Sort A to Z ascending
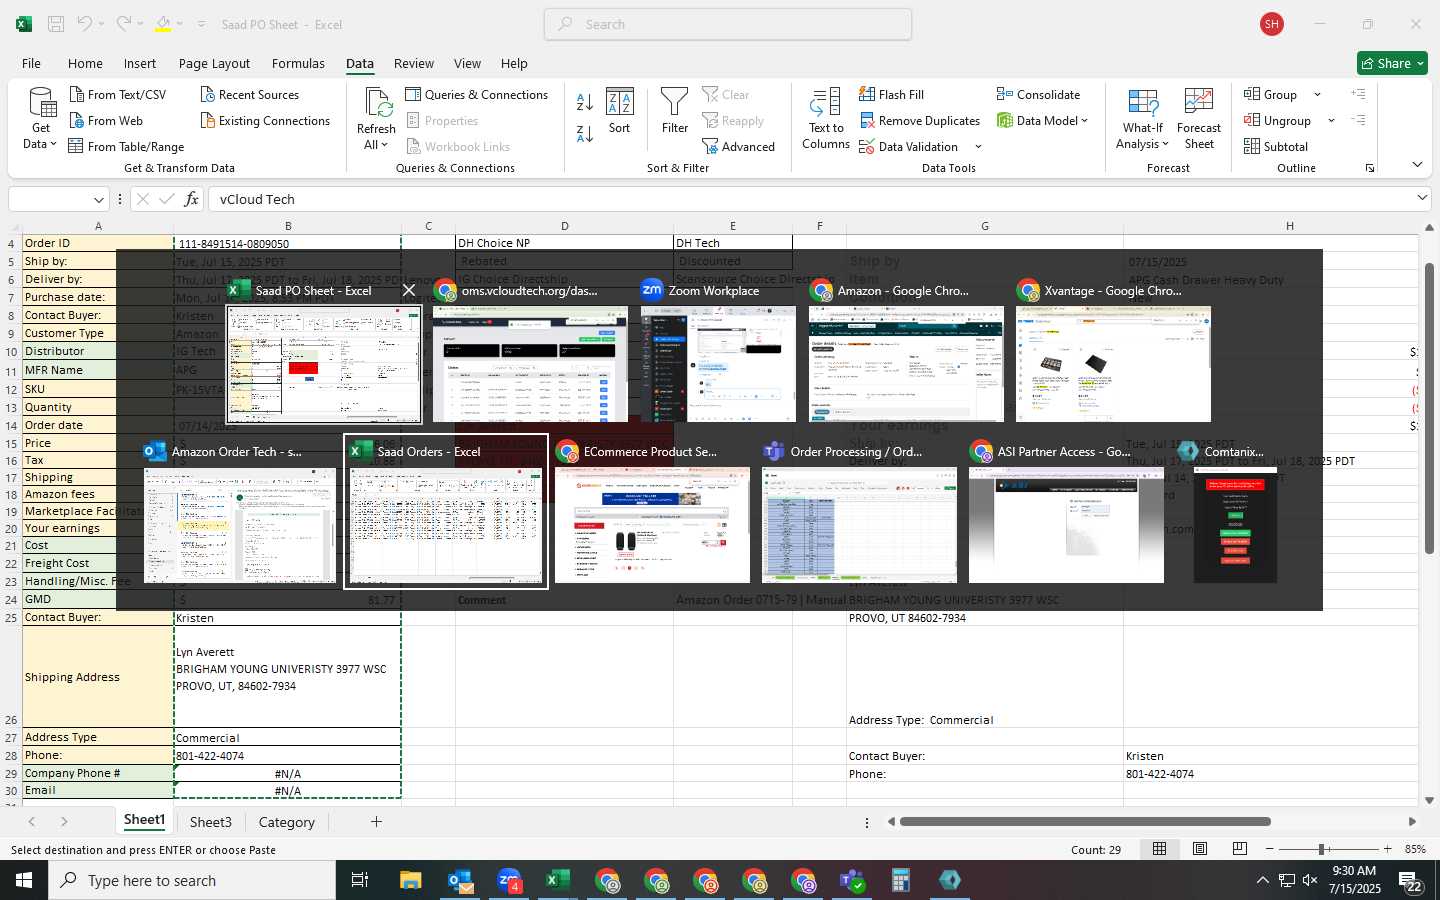Screen dimensions: 1440x900 [585, 102]
